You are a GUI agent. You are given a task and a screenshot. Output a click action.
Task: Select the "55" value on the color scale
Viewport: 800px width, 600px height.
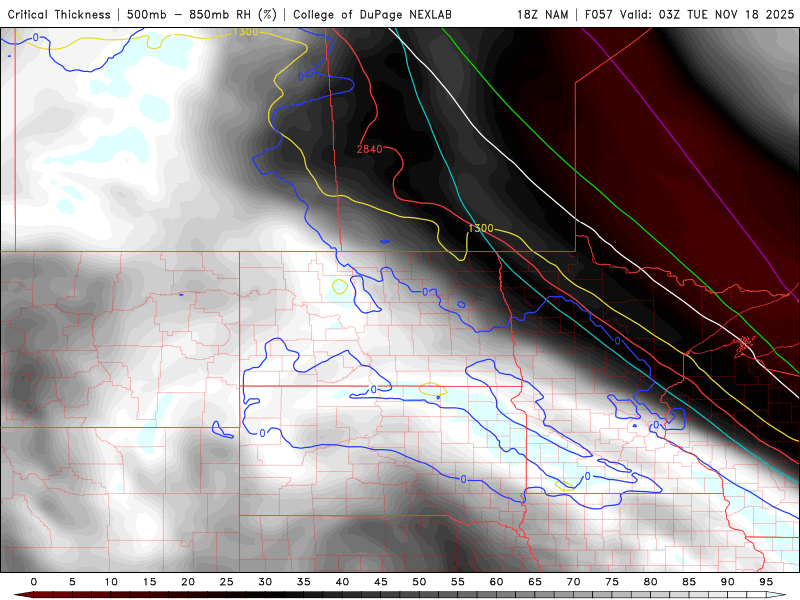(458, 582)
